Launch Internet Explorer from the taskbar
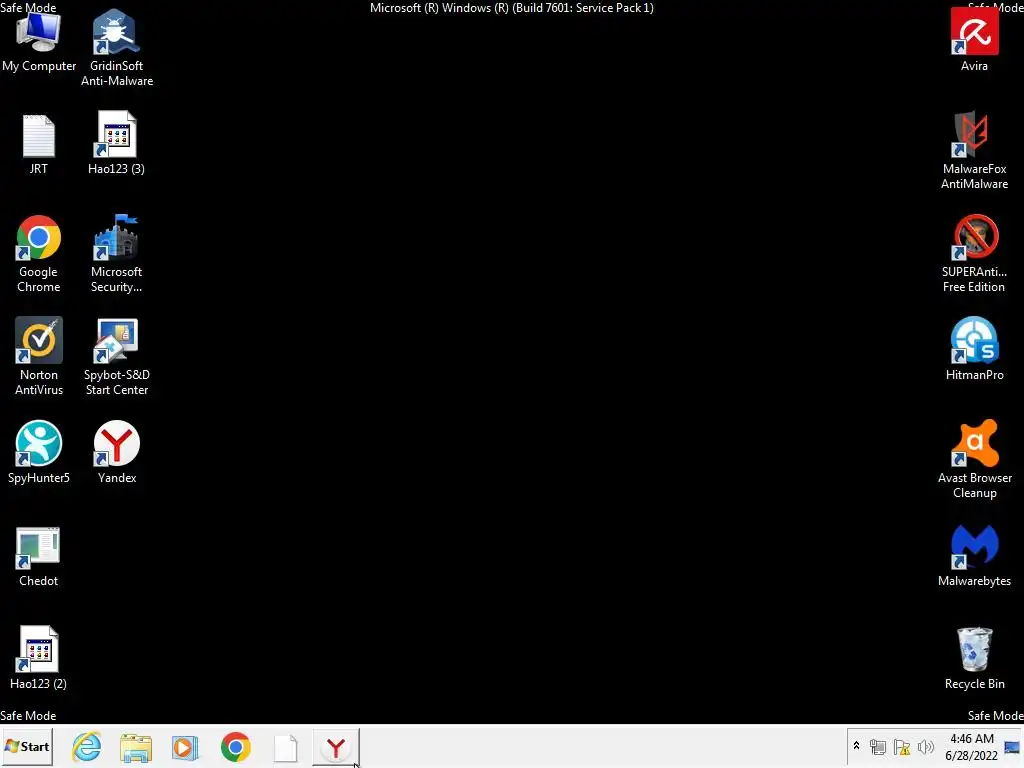 tap(87, 746)
